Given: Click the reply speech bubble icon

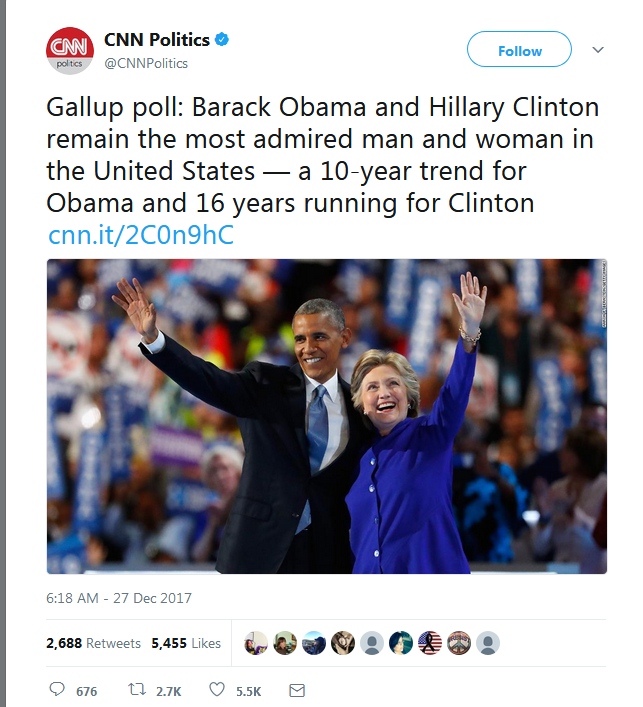Looking at the screenshot, I should pyautogui.click(x=57, y=690).
